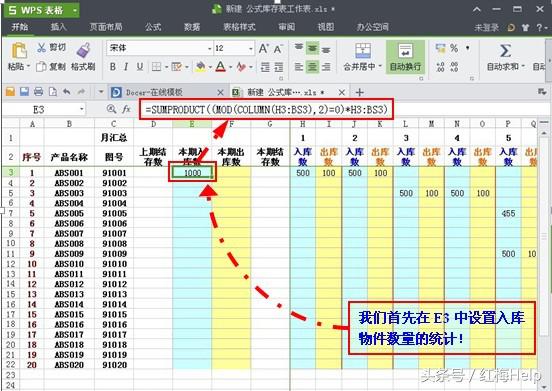The height and width of the screenshot is (391, 552).
Task: Switch to the 数据 ribbon tab
Action: coord(192,27)
